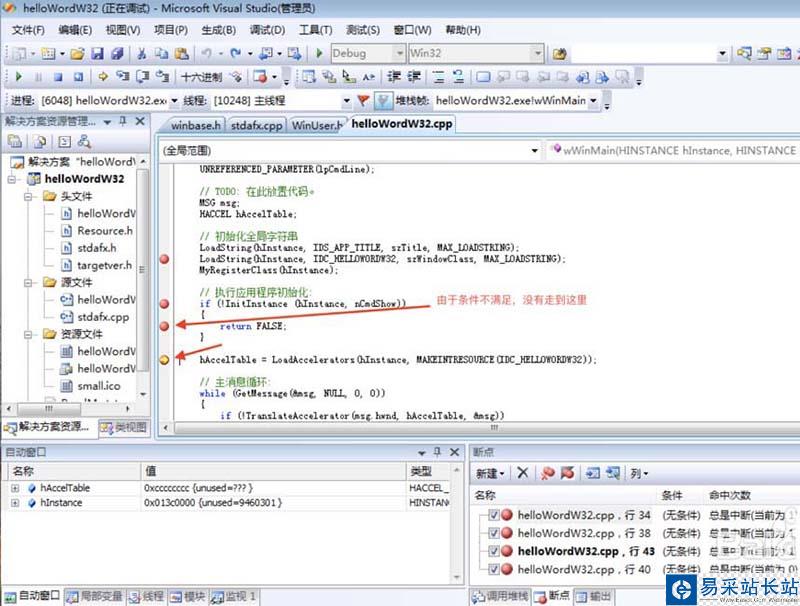Toggle the 十六进制 hexadecimal display button
This screenshot has height=606, width=800.
coord(202,77)
